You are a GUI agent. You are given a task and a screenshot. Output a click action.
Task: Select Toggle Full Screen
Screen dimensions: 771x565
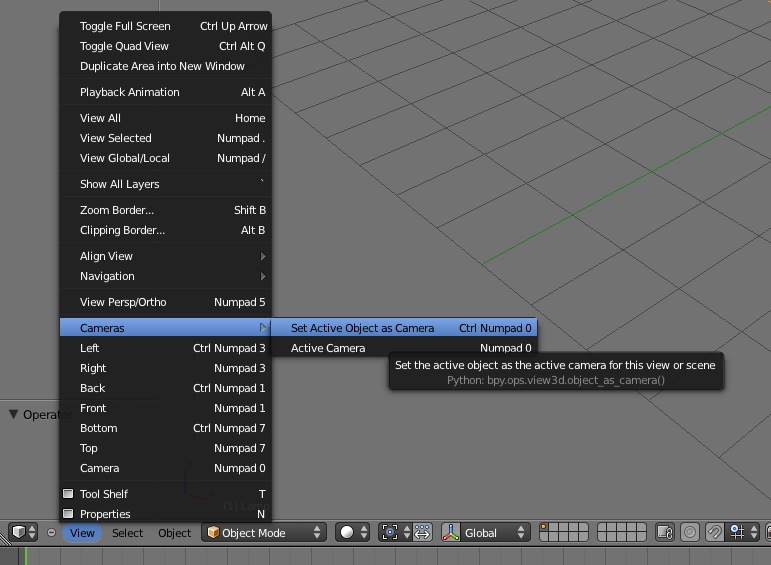click(x=166, y=26)
